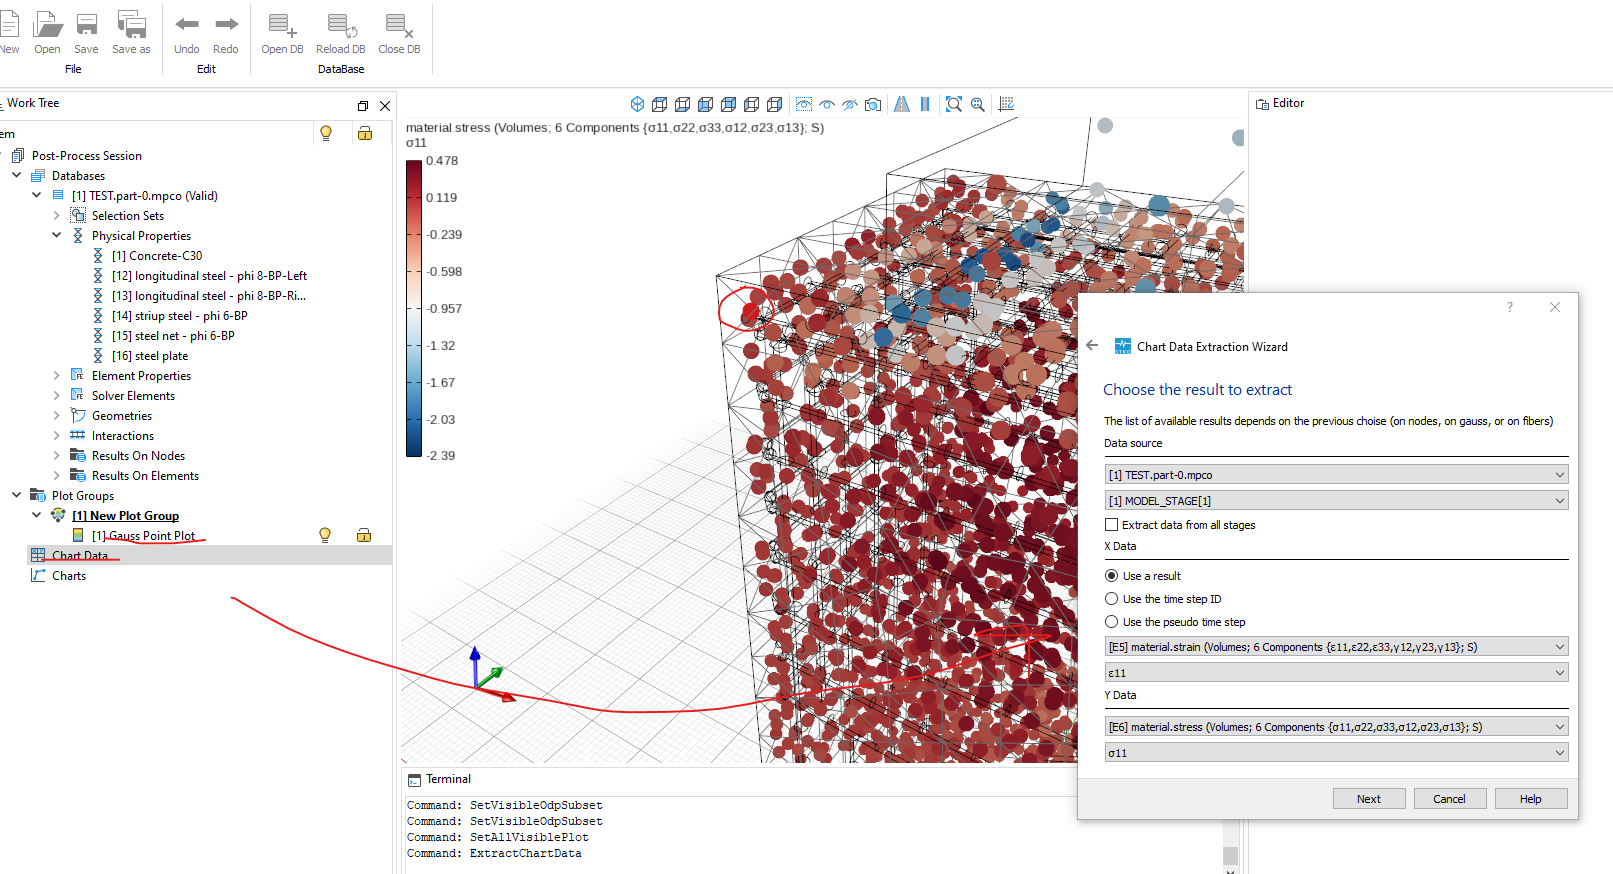Click the Work Tree lock column header icon
Viewport: 1613px width, 874px height.
pyautogui.click(x=365, y=133)
